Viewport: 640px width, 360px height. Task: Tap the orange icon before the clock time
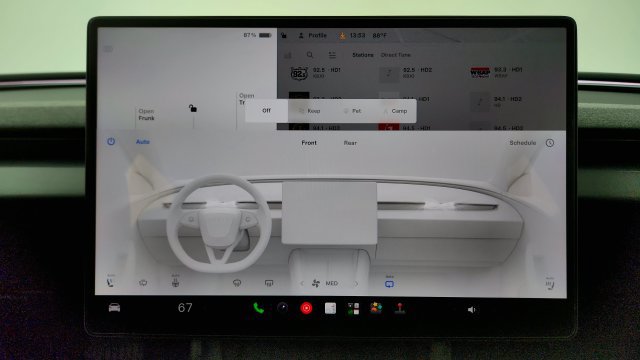(x=342, y=36)
